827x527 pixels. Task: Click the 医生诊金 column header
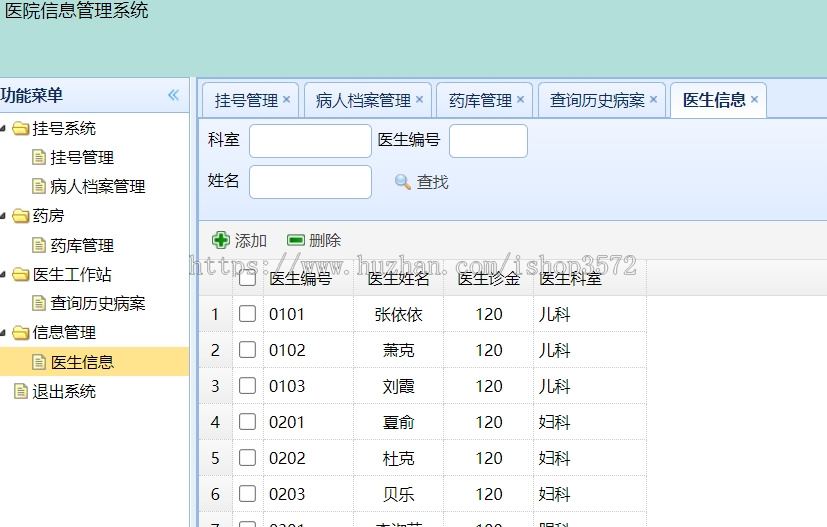coord(488,279)
